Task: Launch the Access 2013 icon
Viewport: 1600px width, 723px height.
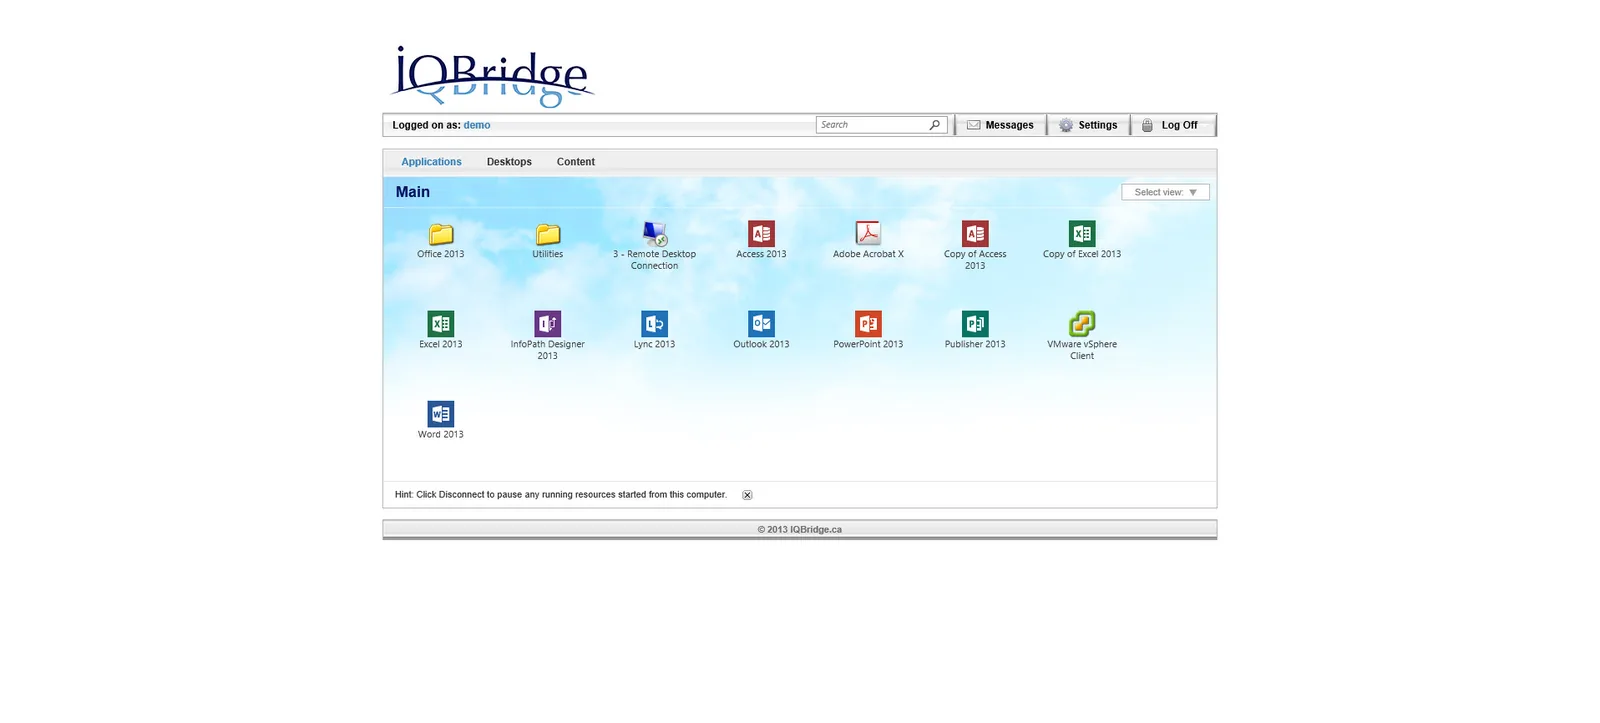Action: pos(762,234)
